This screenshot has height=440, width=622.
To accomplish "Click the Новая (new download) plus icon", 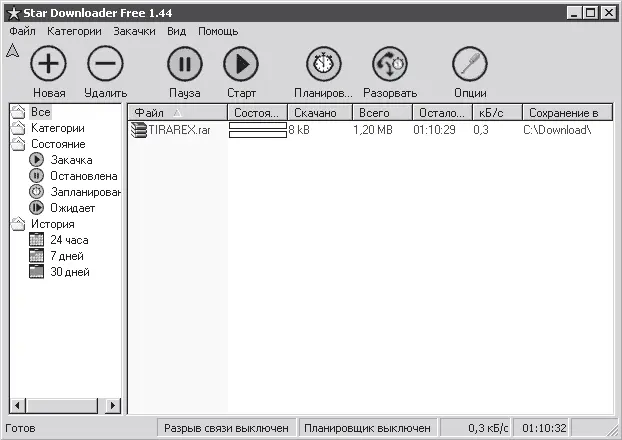I will point(48,66).
